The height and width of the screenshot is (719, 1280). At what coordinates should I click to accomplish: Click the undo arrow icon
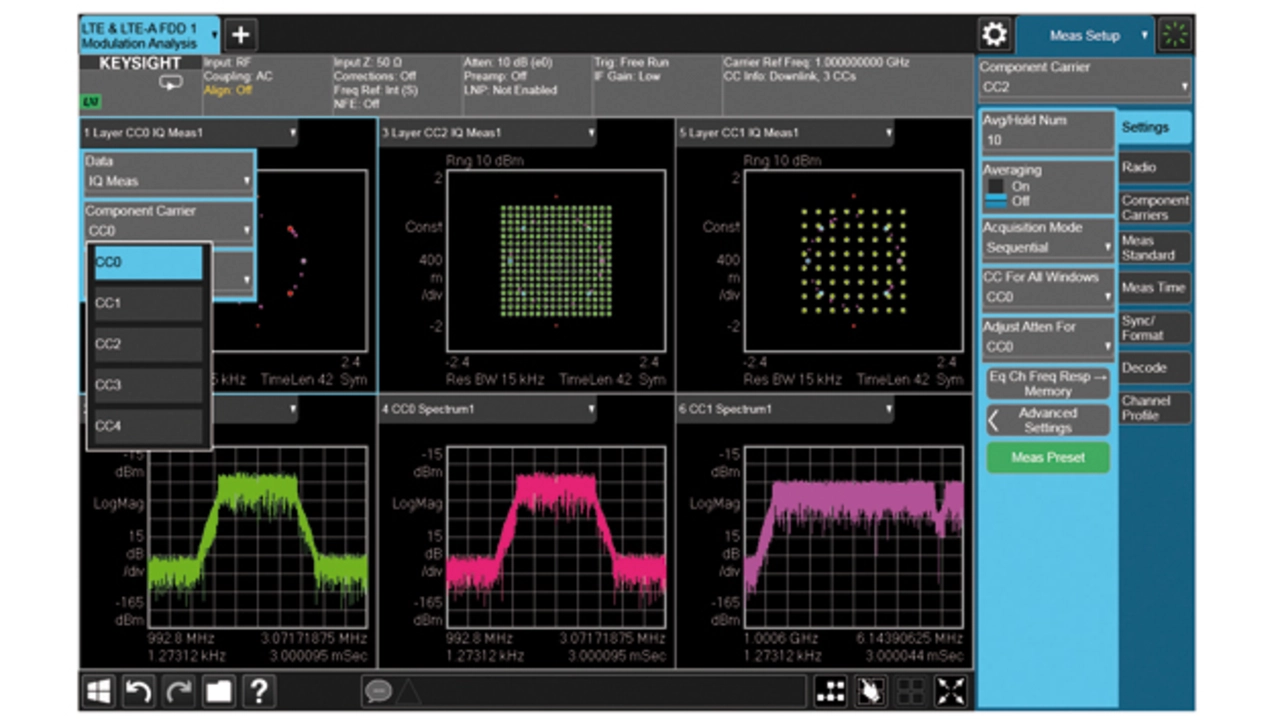click(138, 691)
